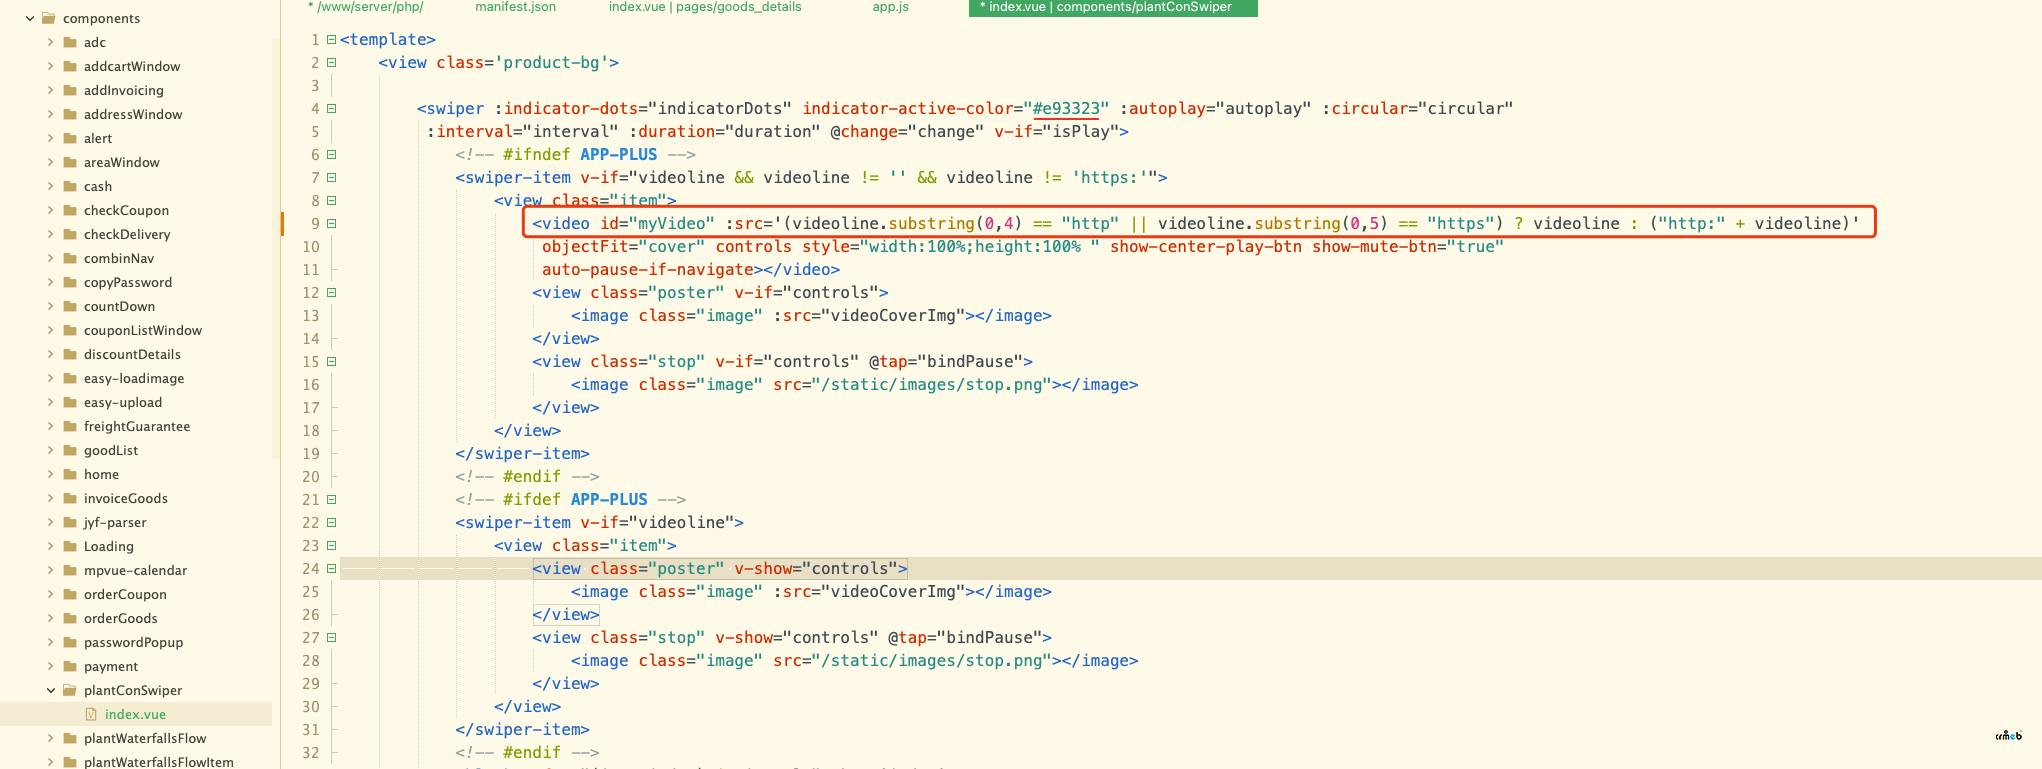2042x769 pixels.
Task: Toggle the fold marker on line 24
Action: (x=331, y=569)
